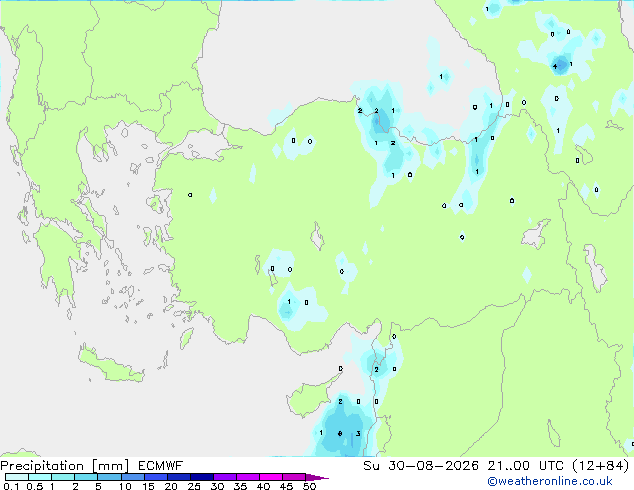634x490 pixels.
Task: Click the "10" legend value
Action: [x=125, y=486]
